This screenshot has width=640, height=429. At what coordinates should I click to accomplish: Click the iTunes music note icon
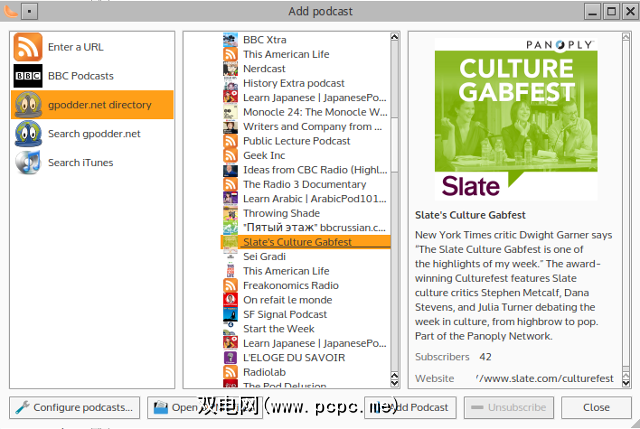pyautogui.click(x=28, y=162)
